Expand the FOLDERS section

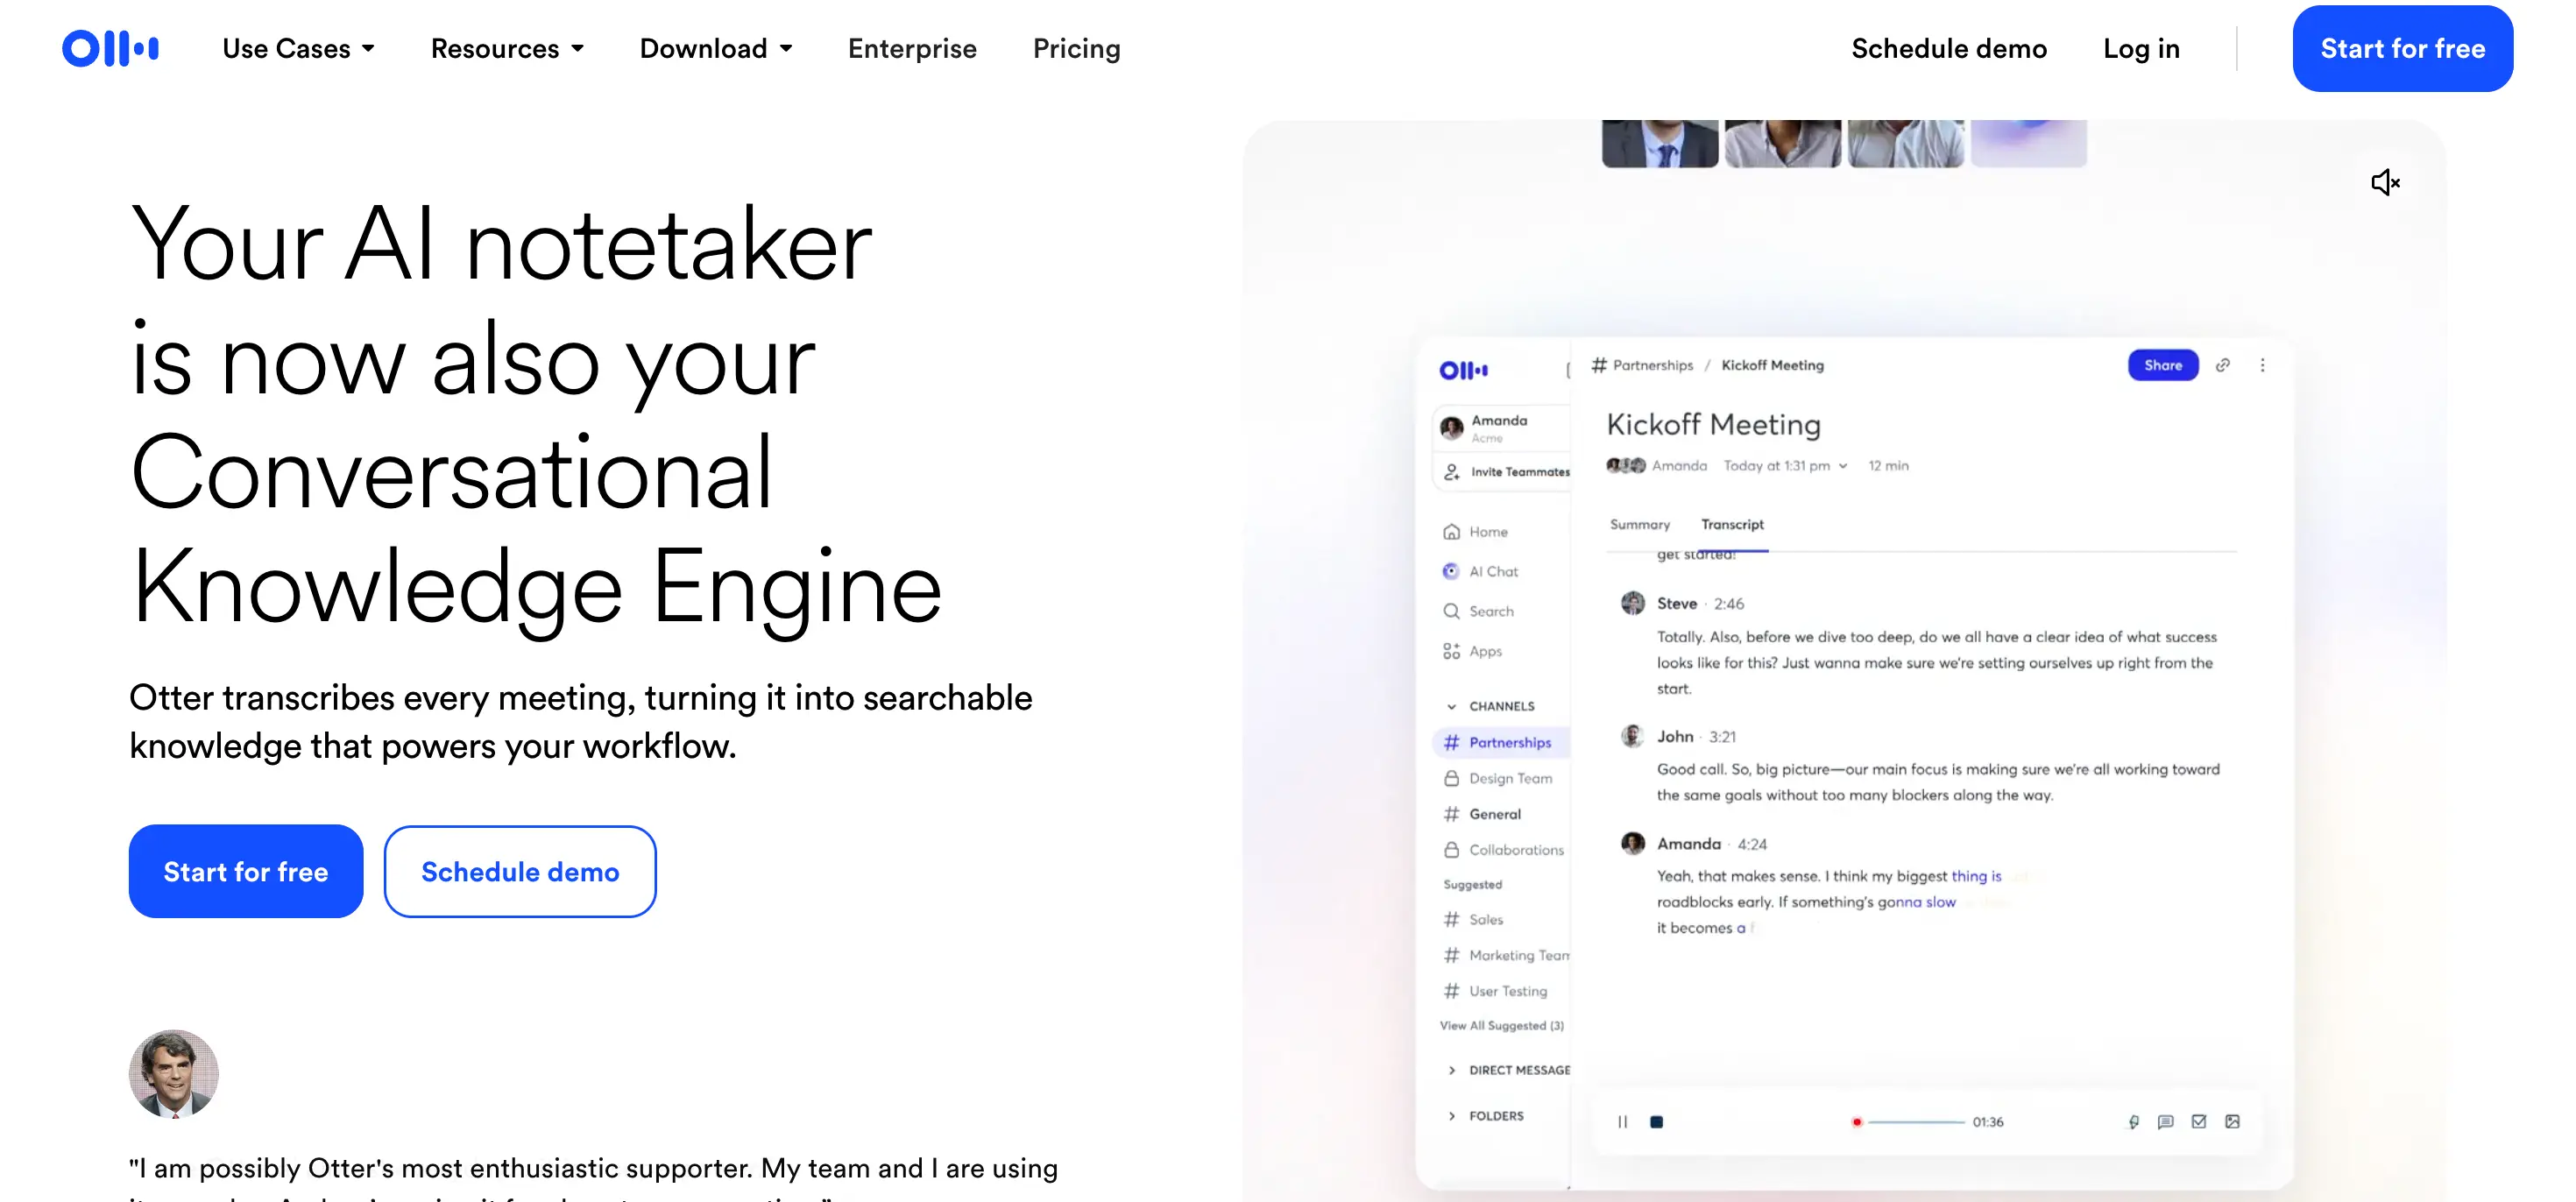pyautogui.click(x=1486, y=1116)
